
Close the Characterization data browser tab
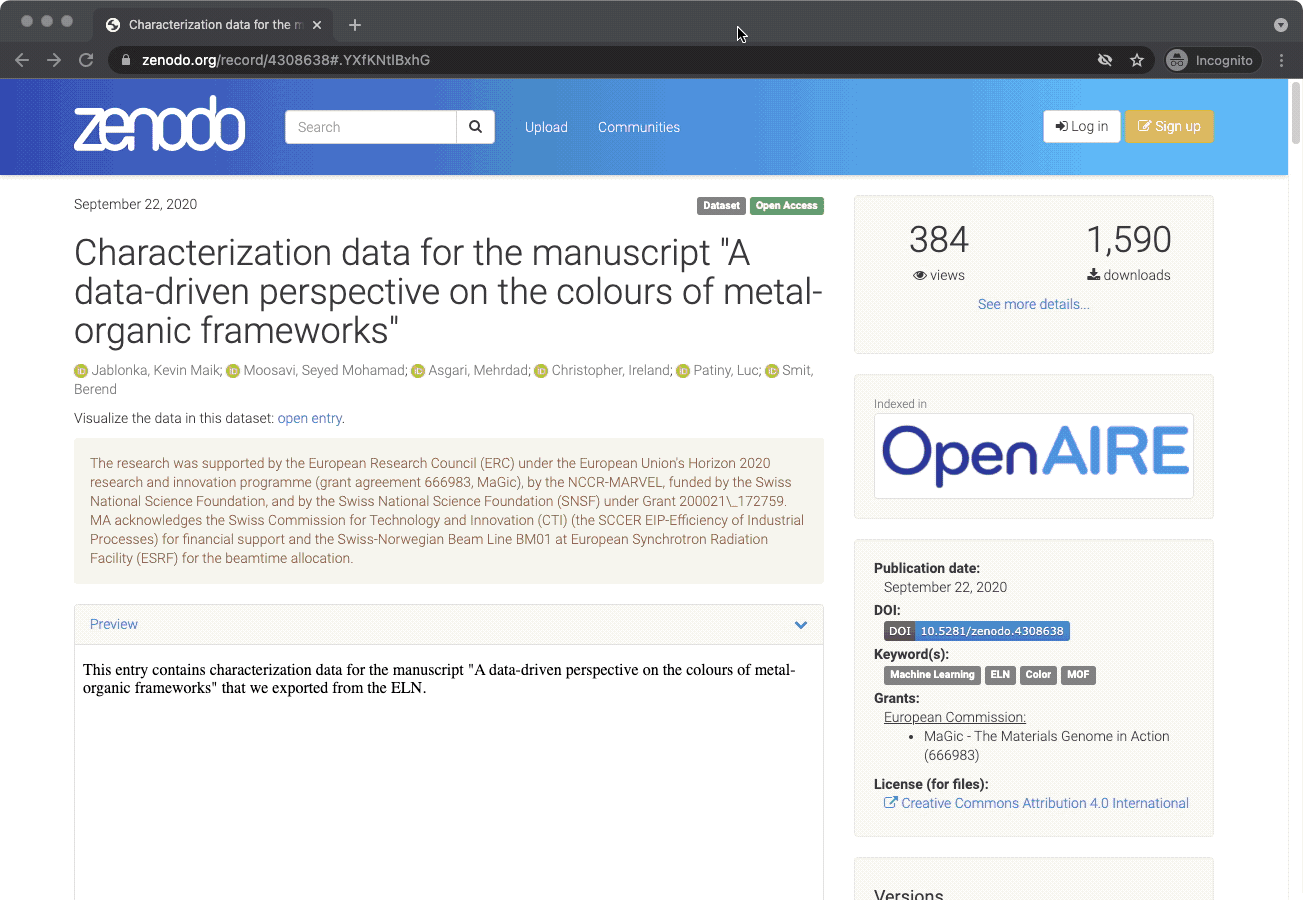point(317,25)
